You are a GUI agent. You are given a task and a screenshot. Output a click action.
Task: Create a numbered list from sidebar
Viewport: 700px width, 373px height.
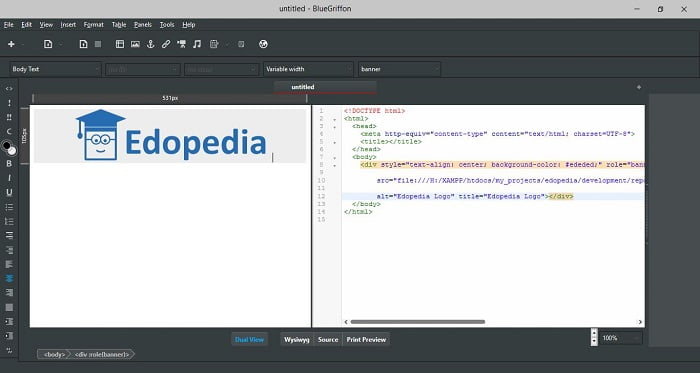tap(9, 221)
